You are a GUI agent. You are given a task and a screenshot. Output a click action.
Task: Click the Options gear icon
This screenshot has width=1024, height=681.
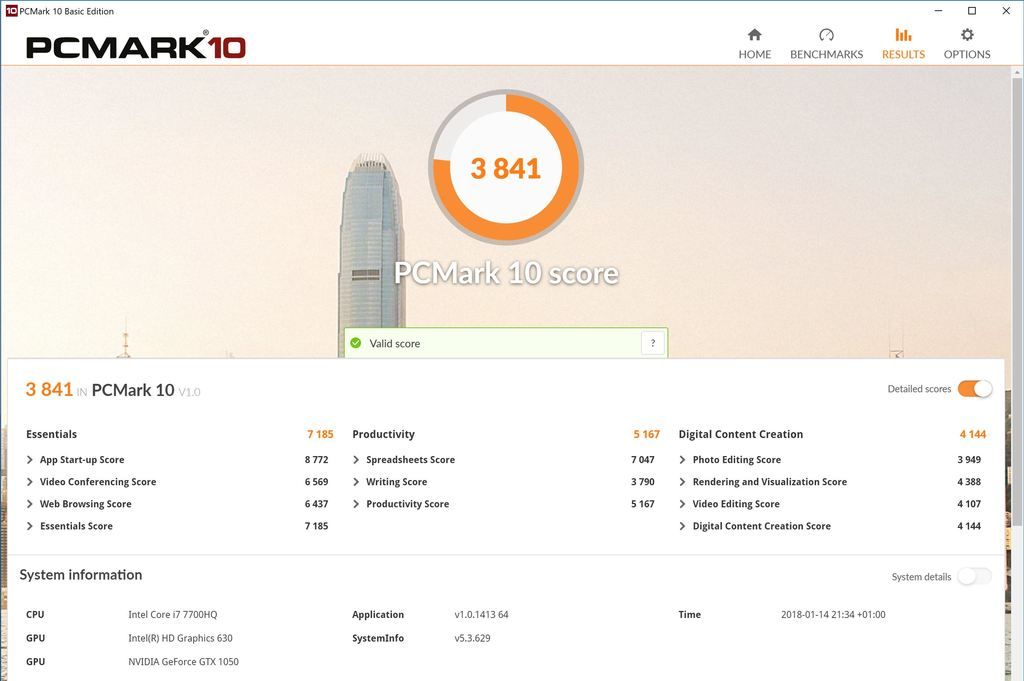[x=967, y=35]
